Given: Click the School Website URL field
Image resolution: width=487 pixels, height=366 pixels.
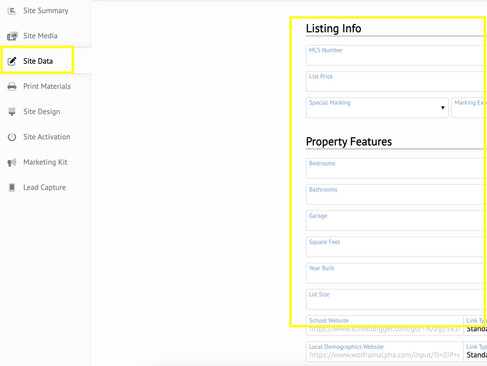Looking at the screenshot, I should click(385, 325).
